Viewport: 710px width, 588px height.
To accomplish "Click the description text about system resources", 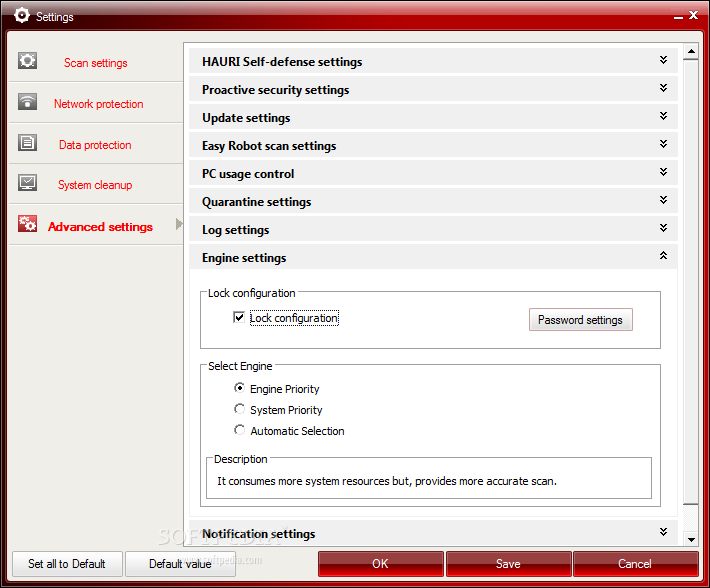I will tap(387, 481).
